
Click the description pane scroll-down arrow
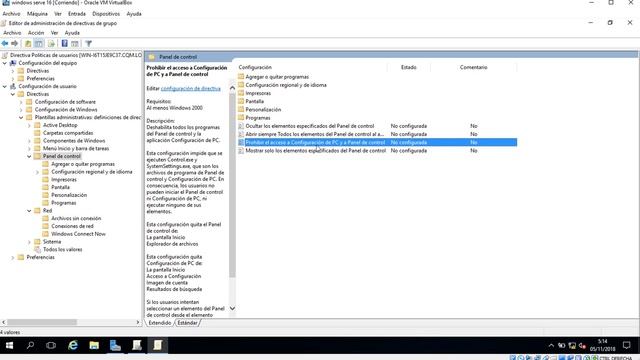[232, 309]
